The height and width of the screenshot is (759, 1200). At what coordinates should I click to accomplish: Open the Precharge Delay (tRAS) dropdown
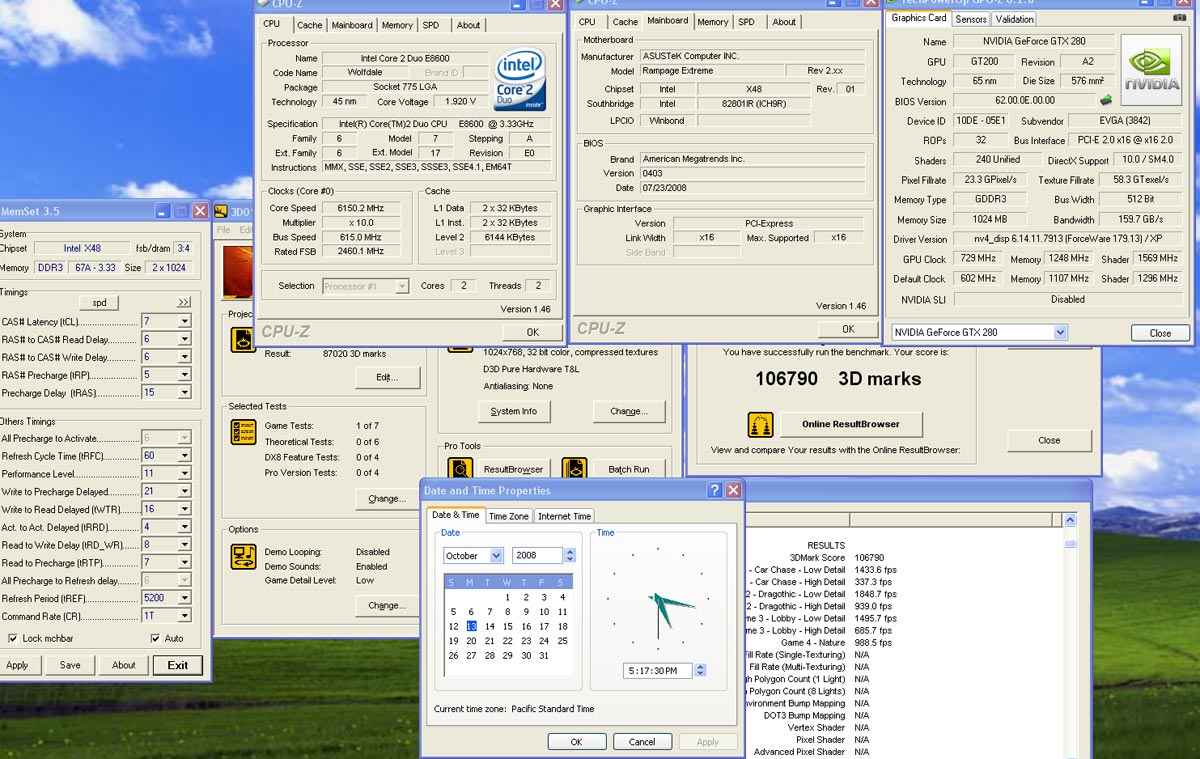(184, 393)
